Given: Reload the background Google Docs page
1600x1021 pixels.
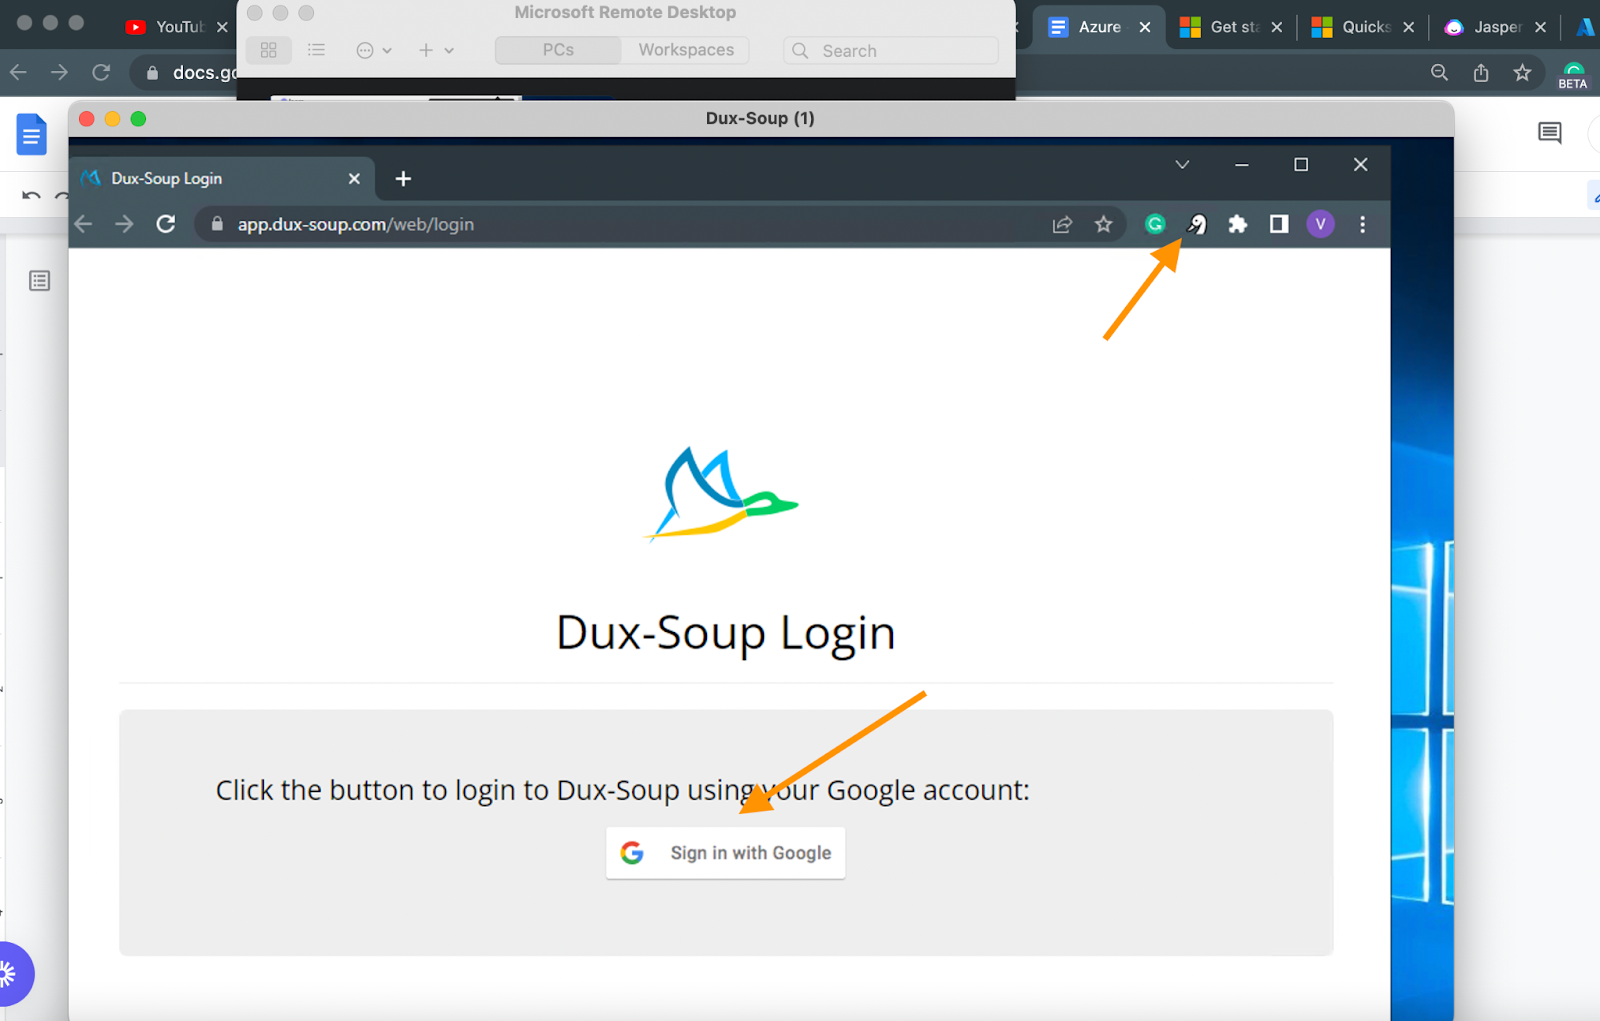Looking at the screenshot, I should point(101,72).
